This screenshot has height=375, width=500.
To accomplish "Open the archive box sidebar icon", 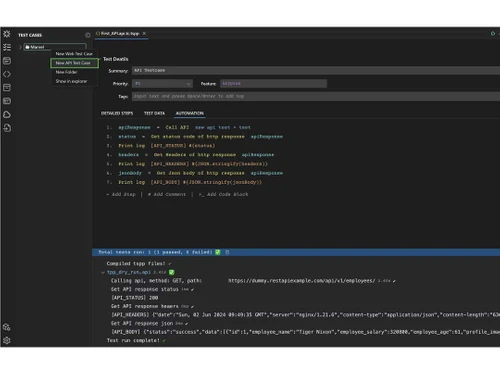I will coord(7,87).
